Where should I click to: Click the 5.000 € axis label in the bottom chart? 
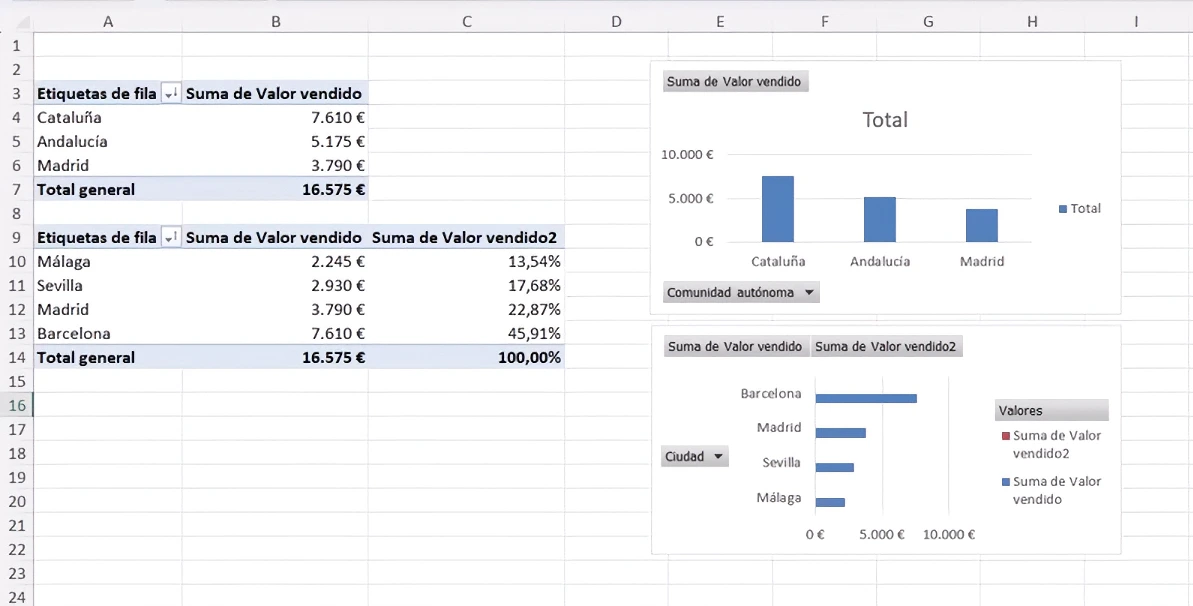point(882,534)
